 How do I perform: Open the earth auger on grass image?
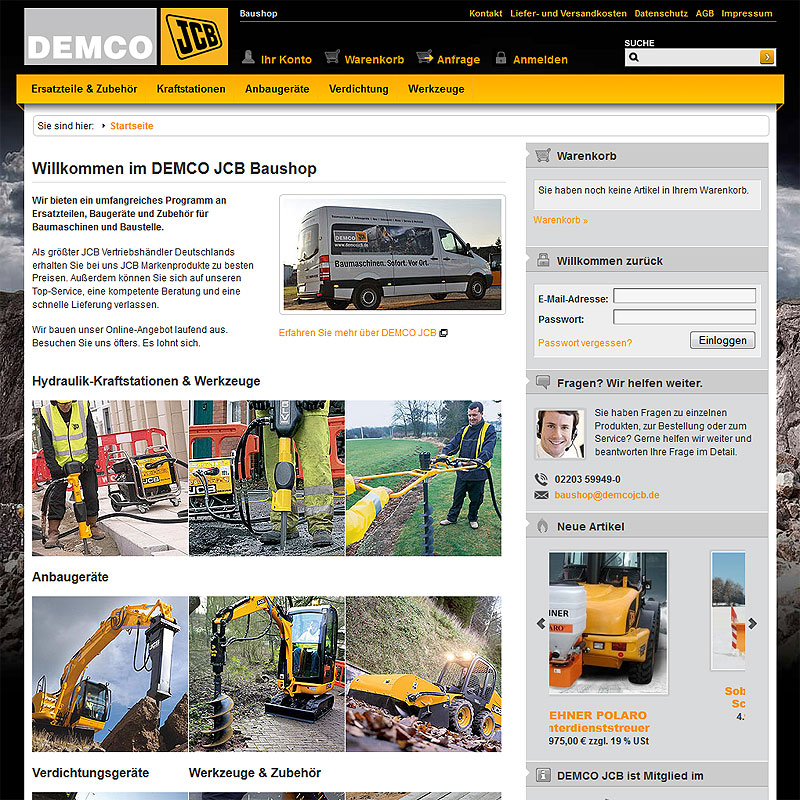(423, 478)
